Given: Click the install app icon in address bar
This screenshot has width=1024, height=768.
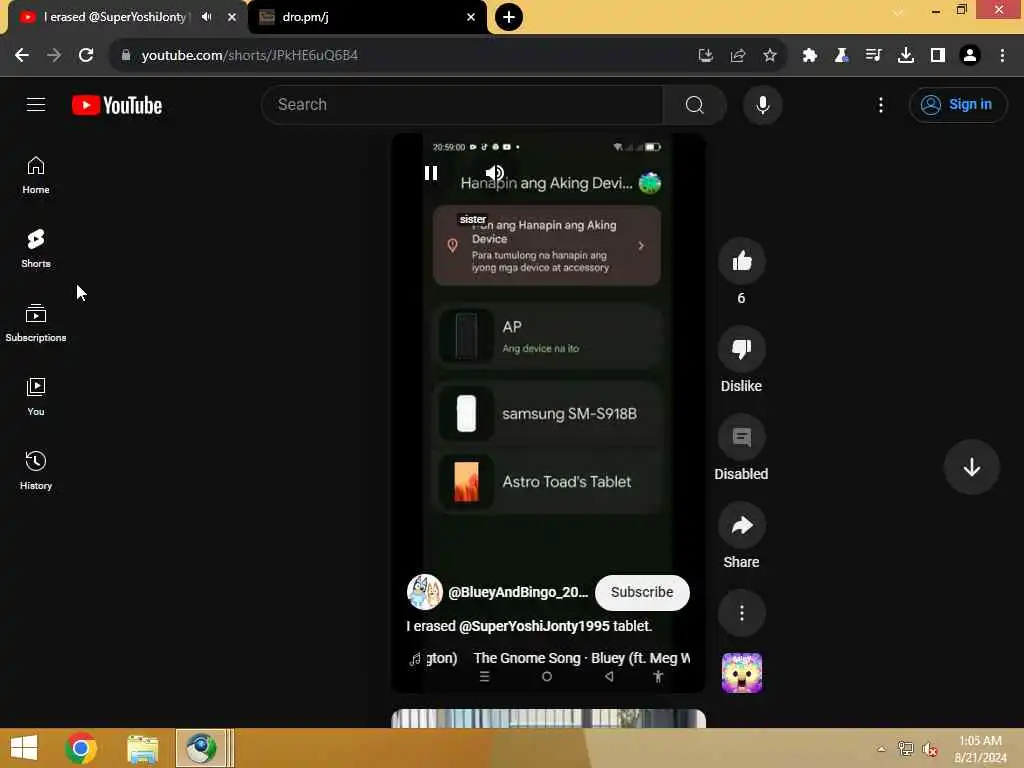Looking at the screenshot, I should (705, 55).
